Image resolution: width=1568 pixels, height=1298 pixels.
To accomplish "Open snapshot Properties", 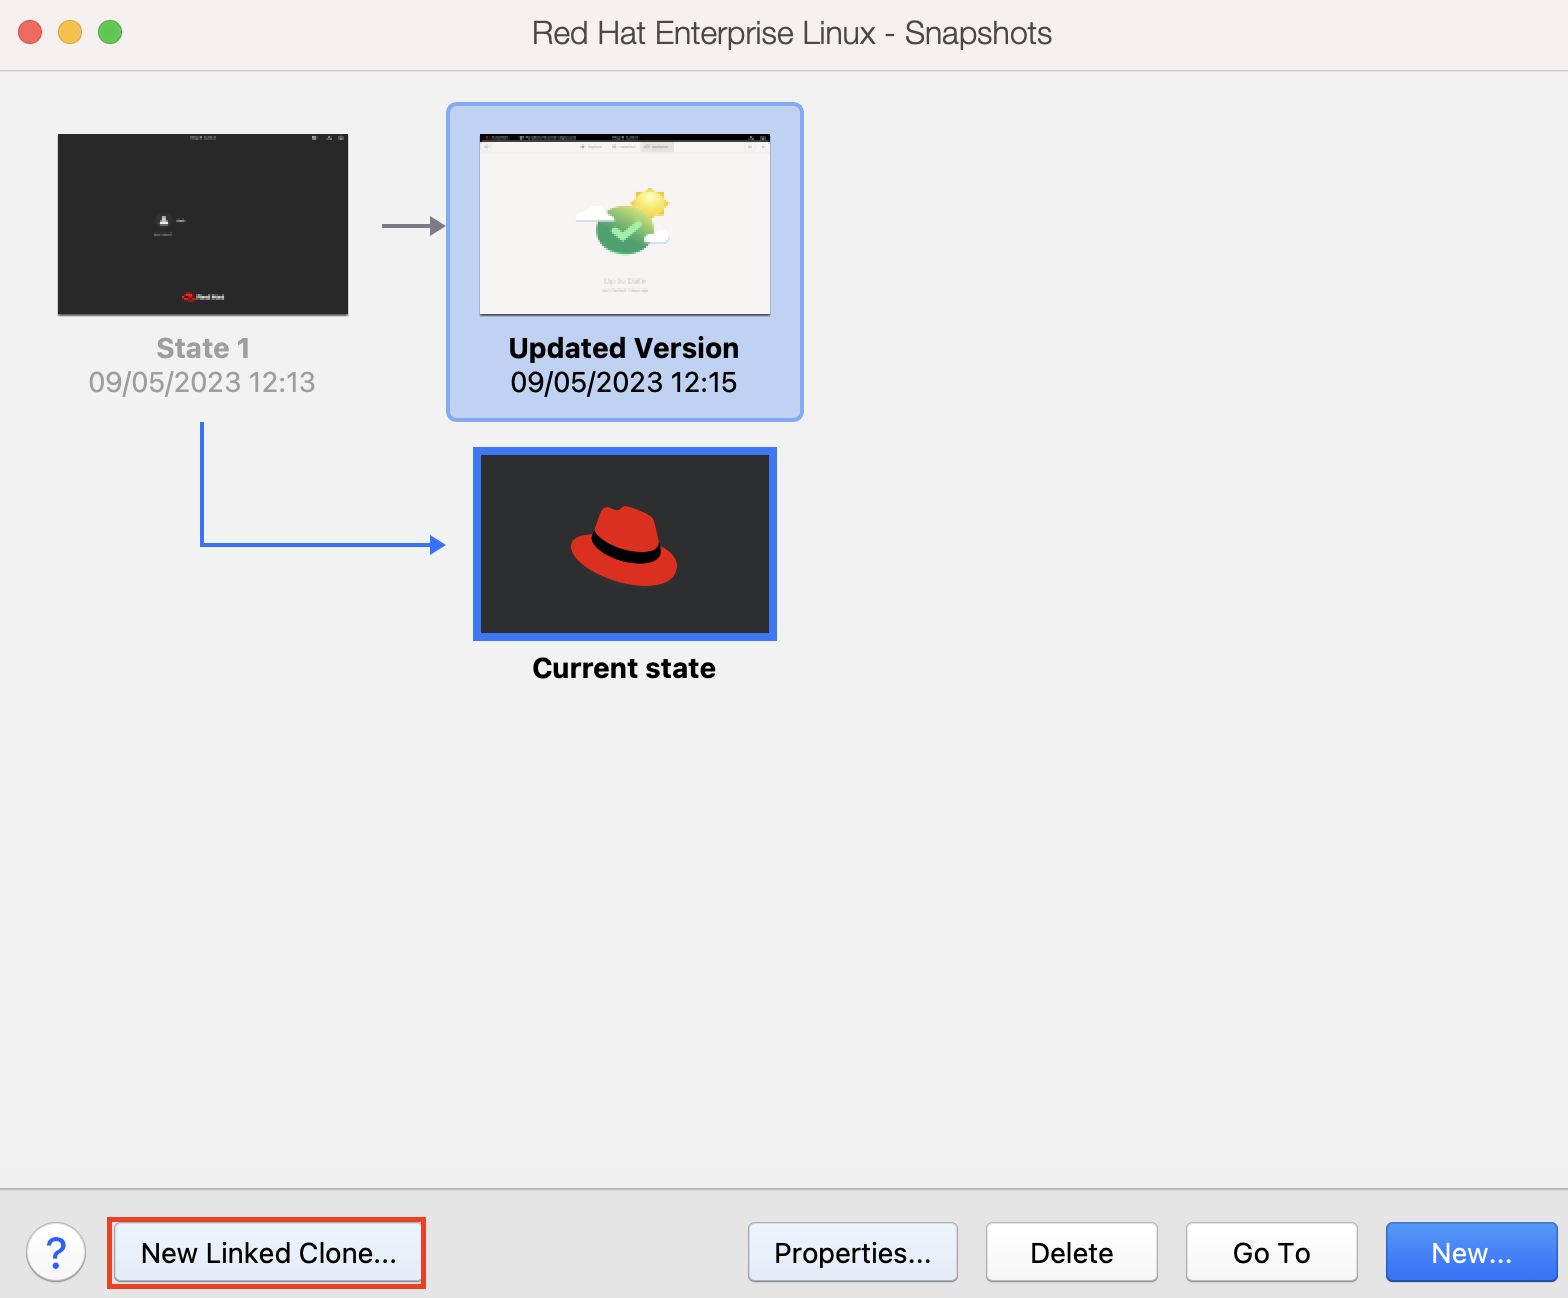I will [852, 1253].
